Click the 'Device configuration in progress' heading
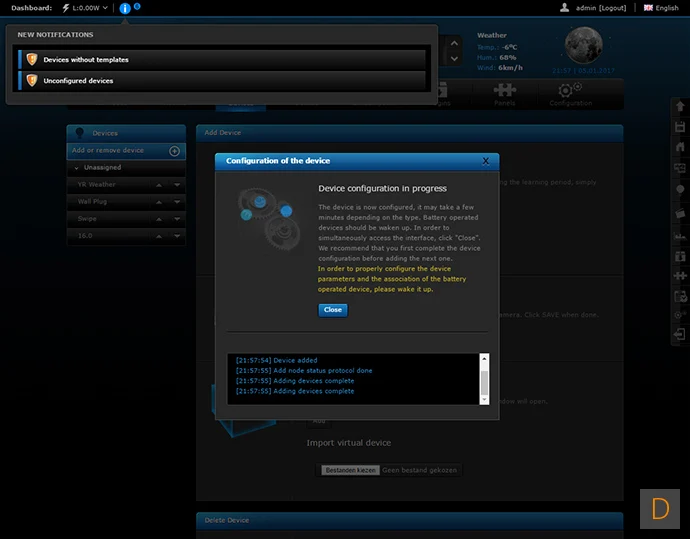This screenshot has width=690, height=539. click(382, 188)
